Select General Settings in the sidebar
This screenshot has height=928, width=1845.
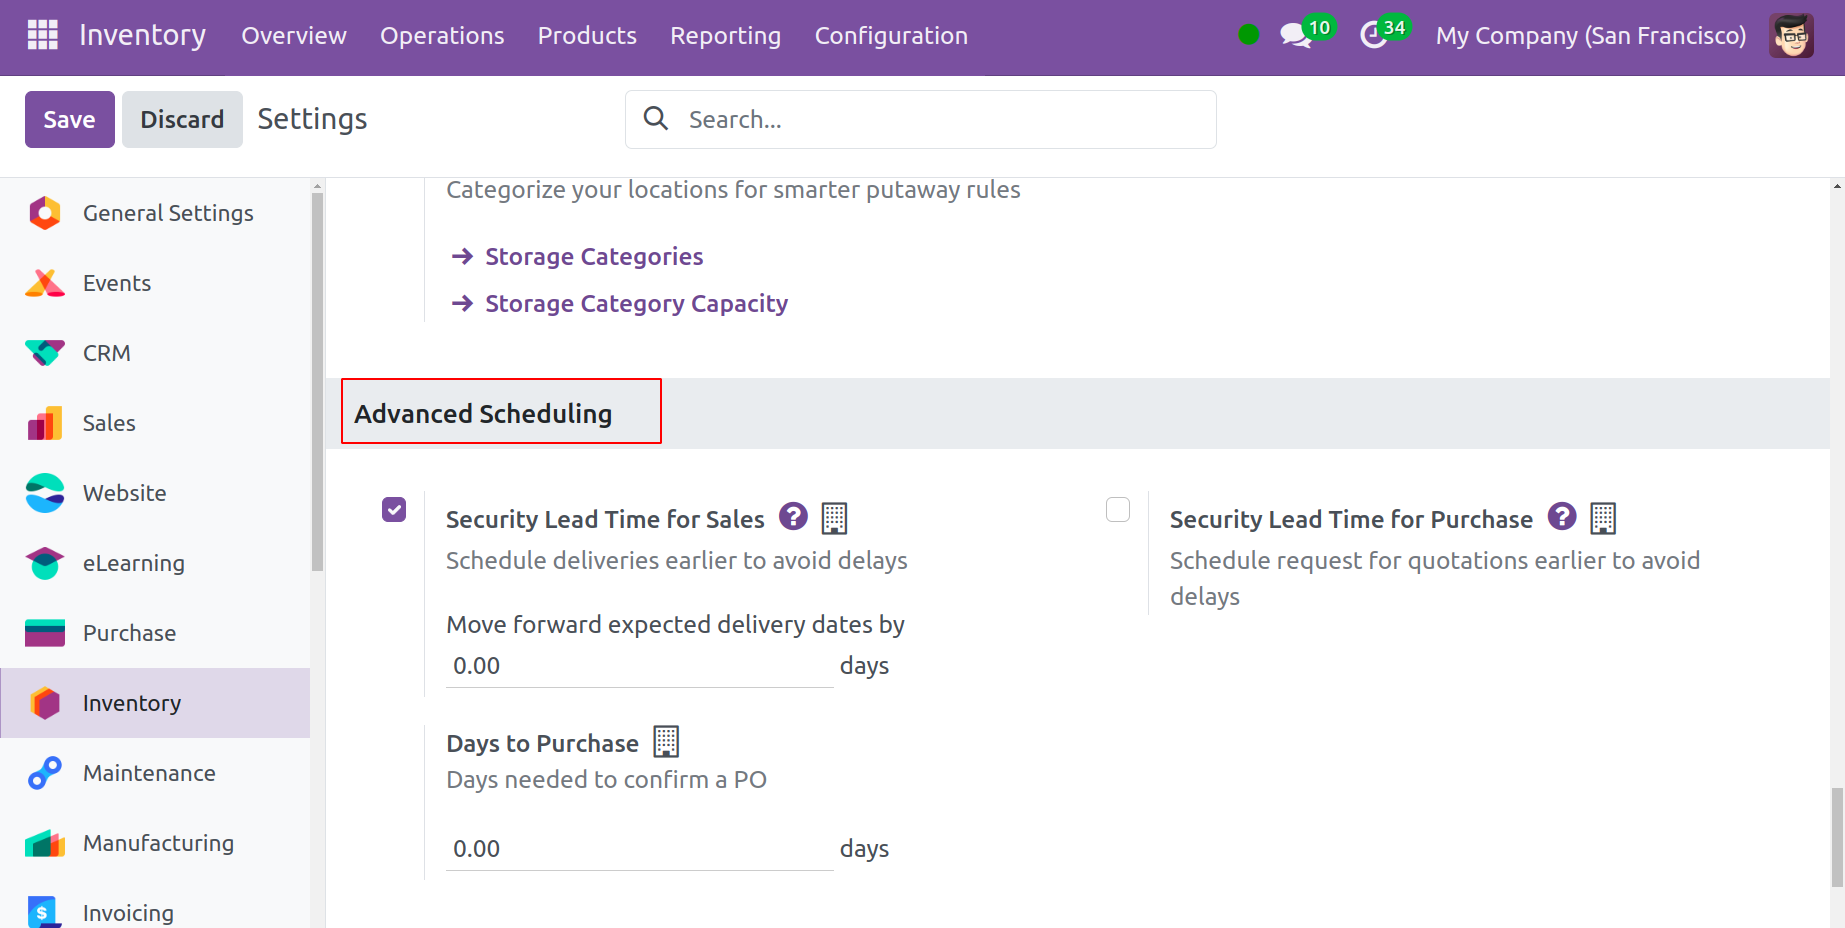click(x=168, y=213)
